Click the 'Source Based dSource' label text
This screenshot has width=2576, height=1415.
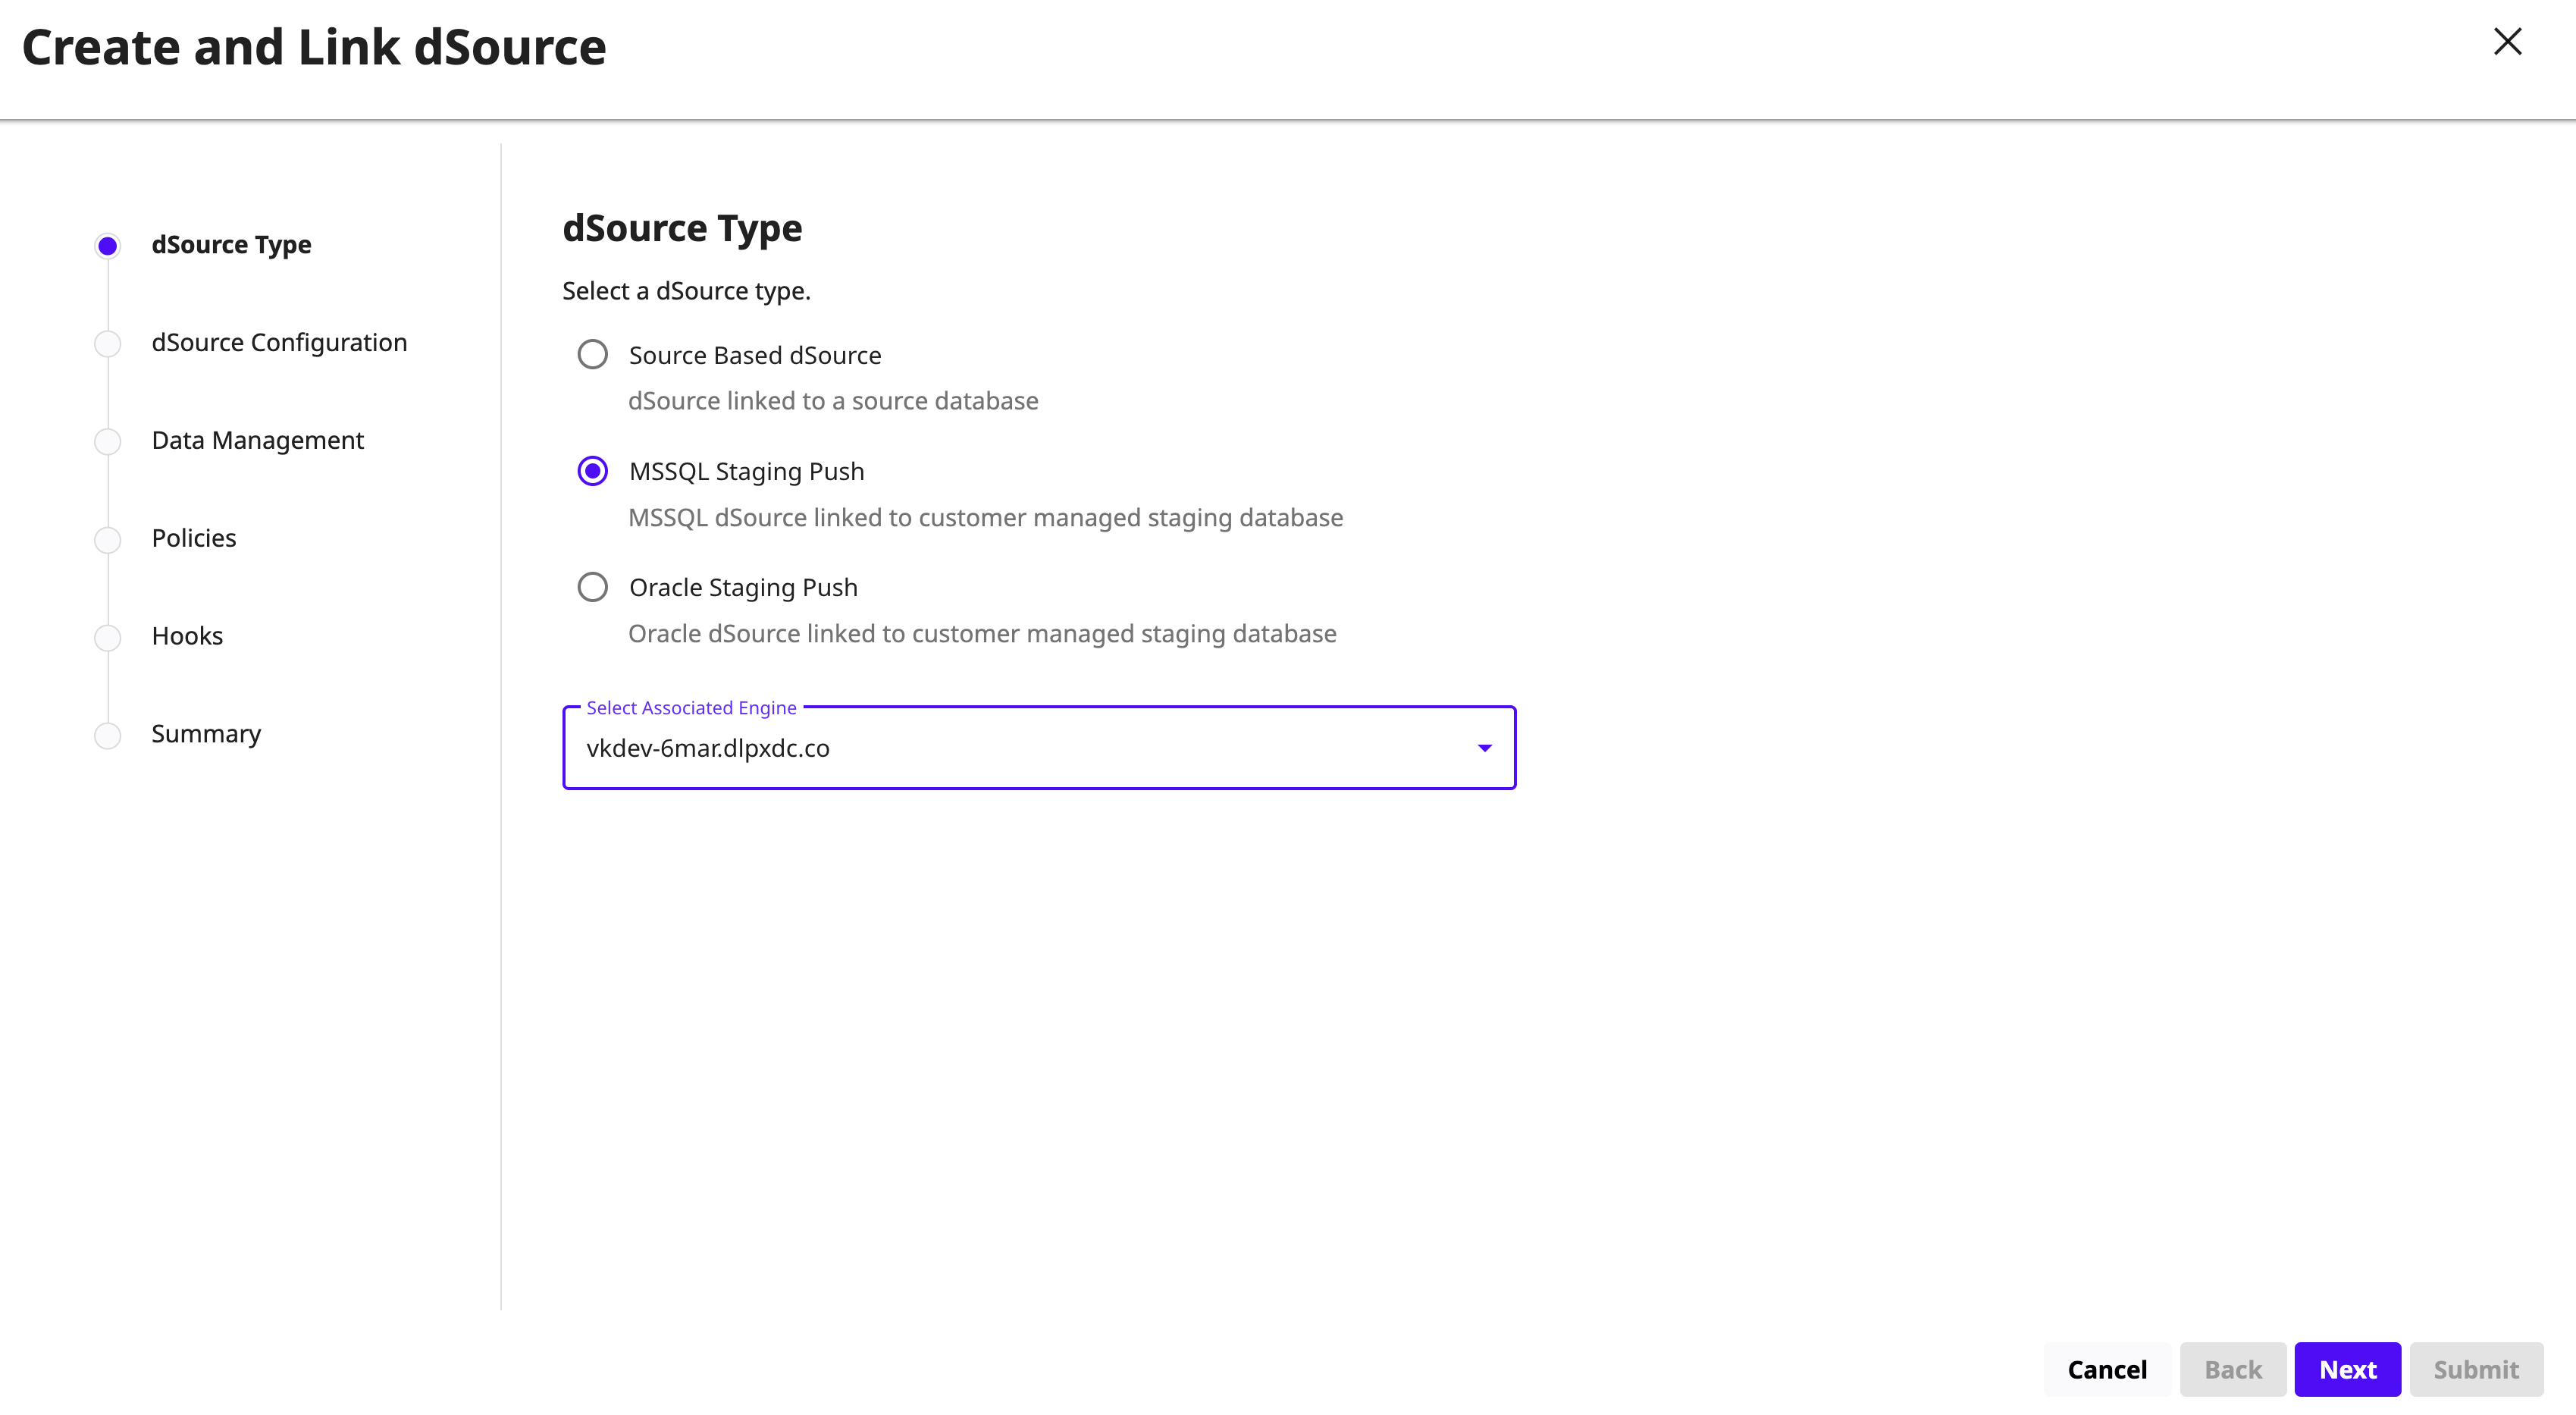[x=755, y=355]
